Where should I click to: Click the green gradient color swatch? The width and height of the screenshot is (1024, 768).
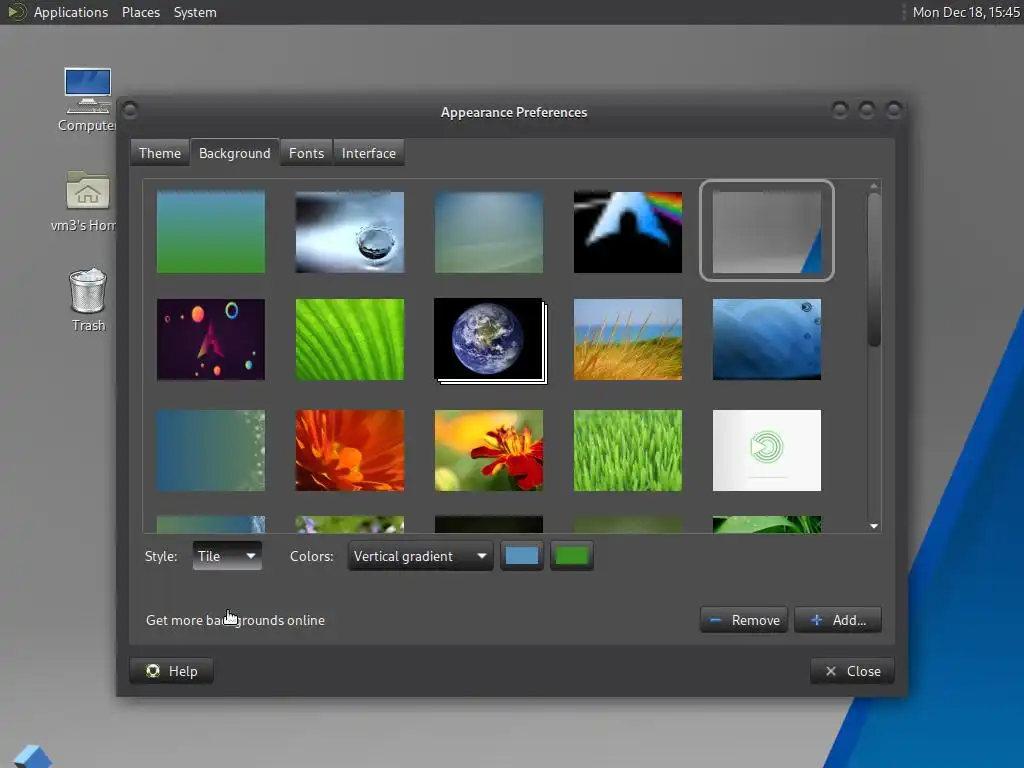click(x=571, y=556)
